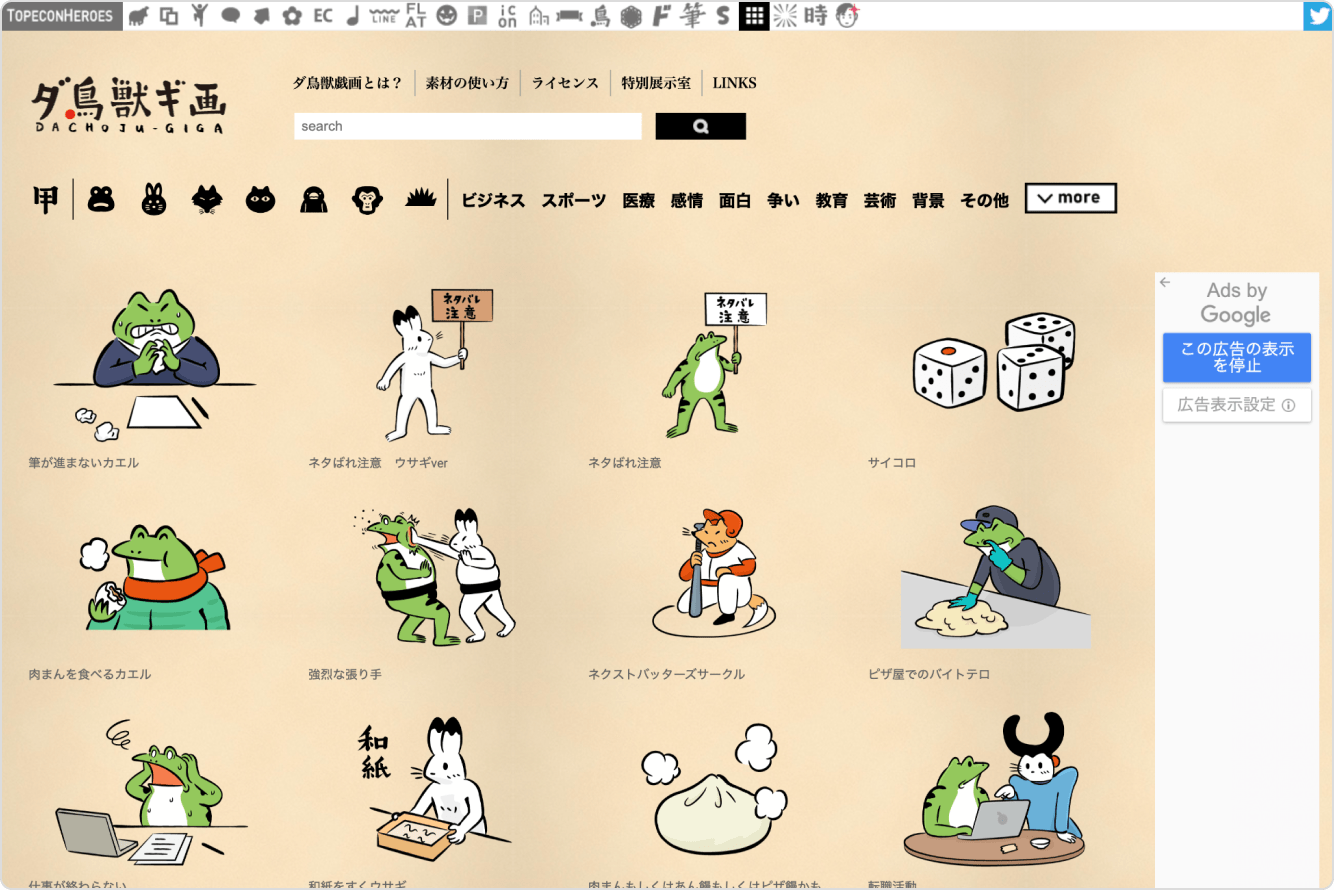Open the ダ鳥獣戯画とは？ page
This screenshot has width=1334, height=890.
347,83
